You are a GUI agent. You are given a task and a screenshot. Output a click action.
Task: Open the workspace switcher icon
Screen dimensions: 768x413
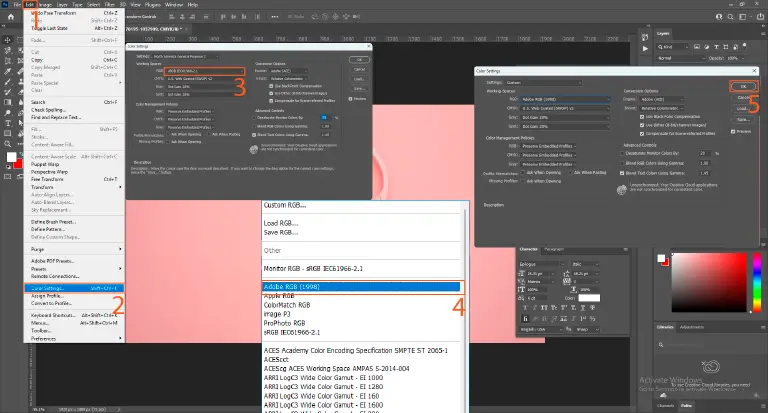(743, 17)
